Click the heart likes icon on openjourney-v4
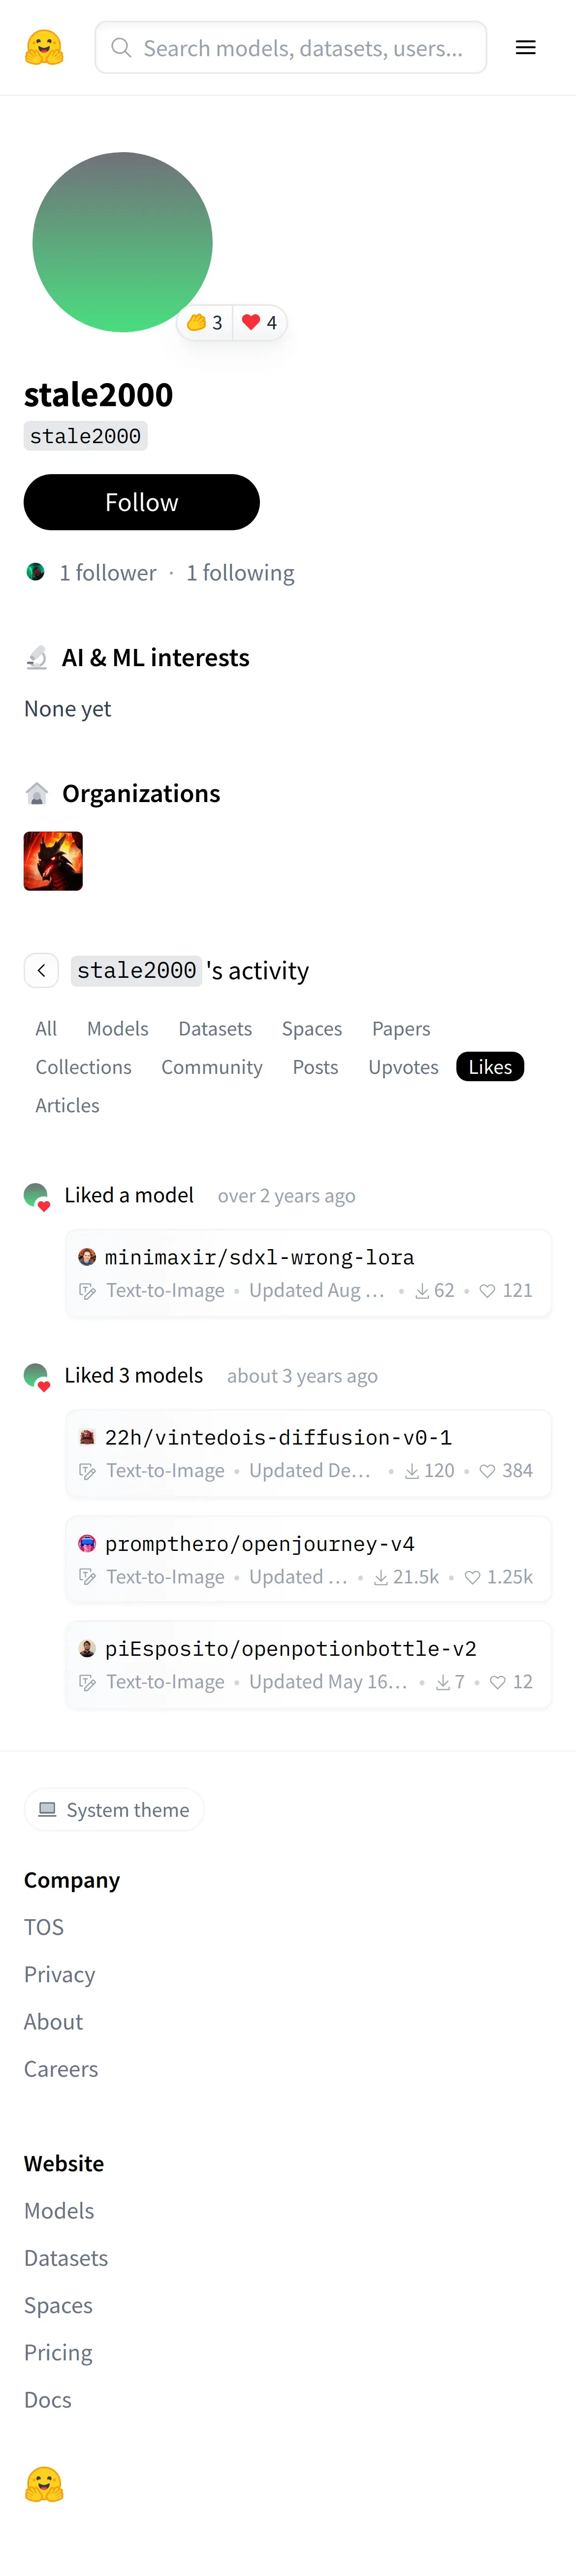The width and height of the screenshot is (576, 2576). [472, 1577]
